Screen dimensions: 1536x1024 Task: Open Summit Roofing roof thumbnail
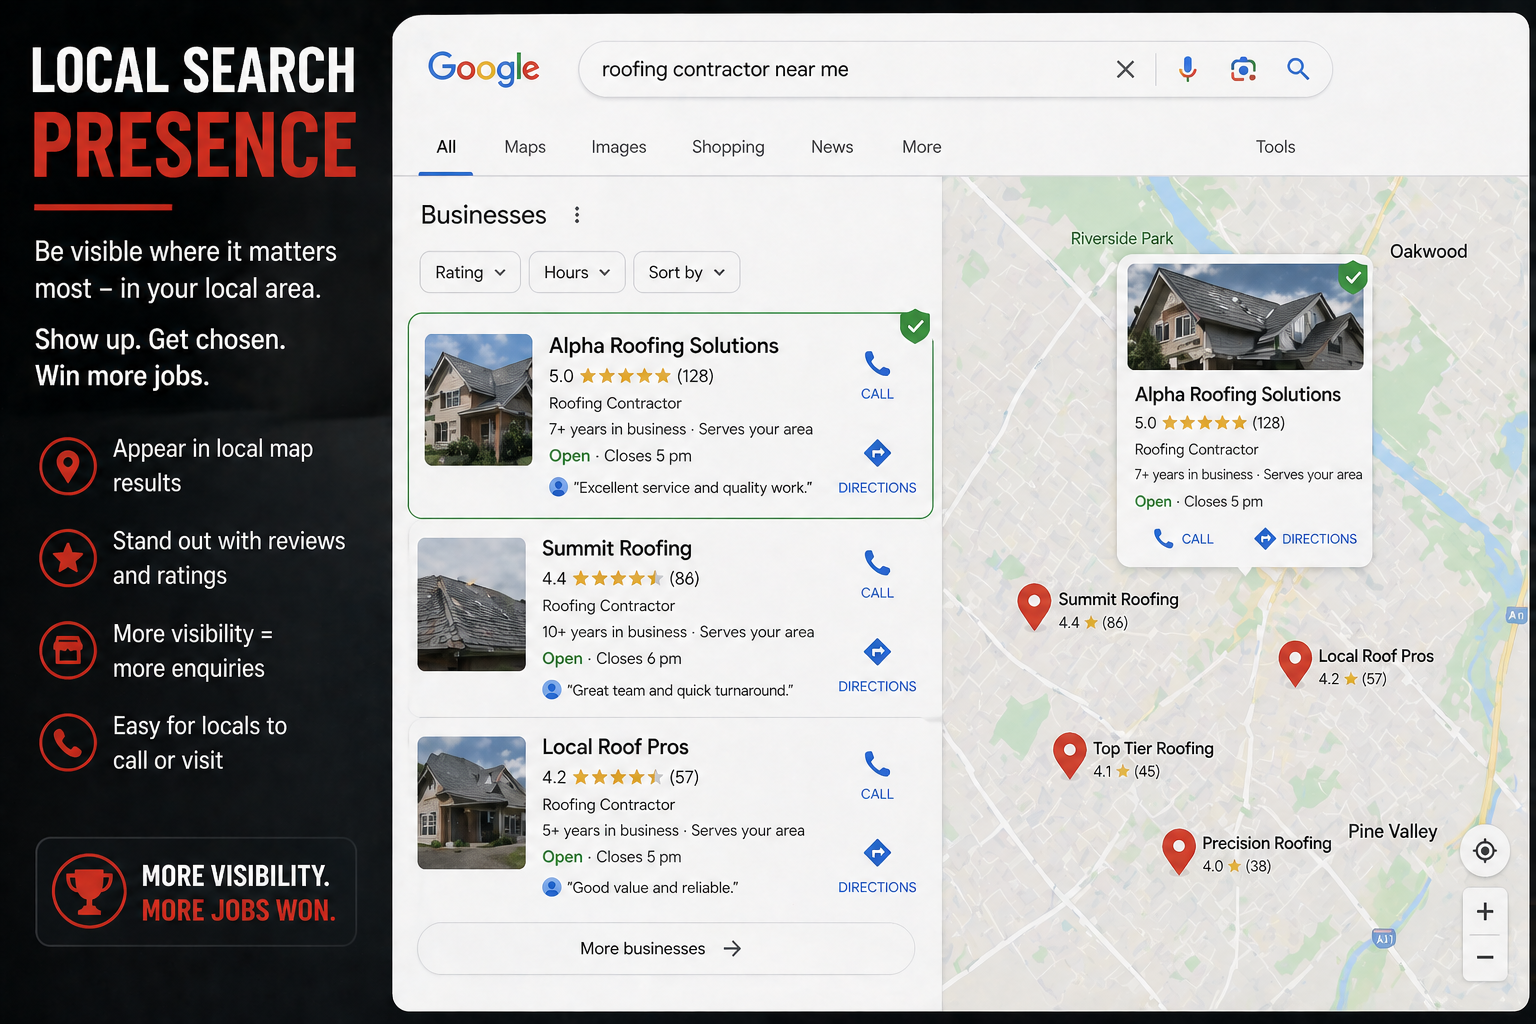471,604
